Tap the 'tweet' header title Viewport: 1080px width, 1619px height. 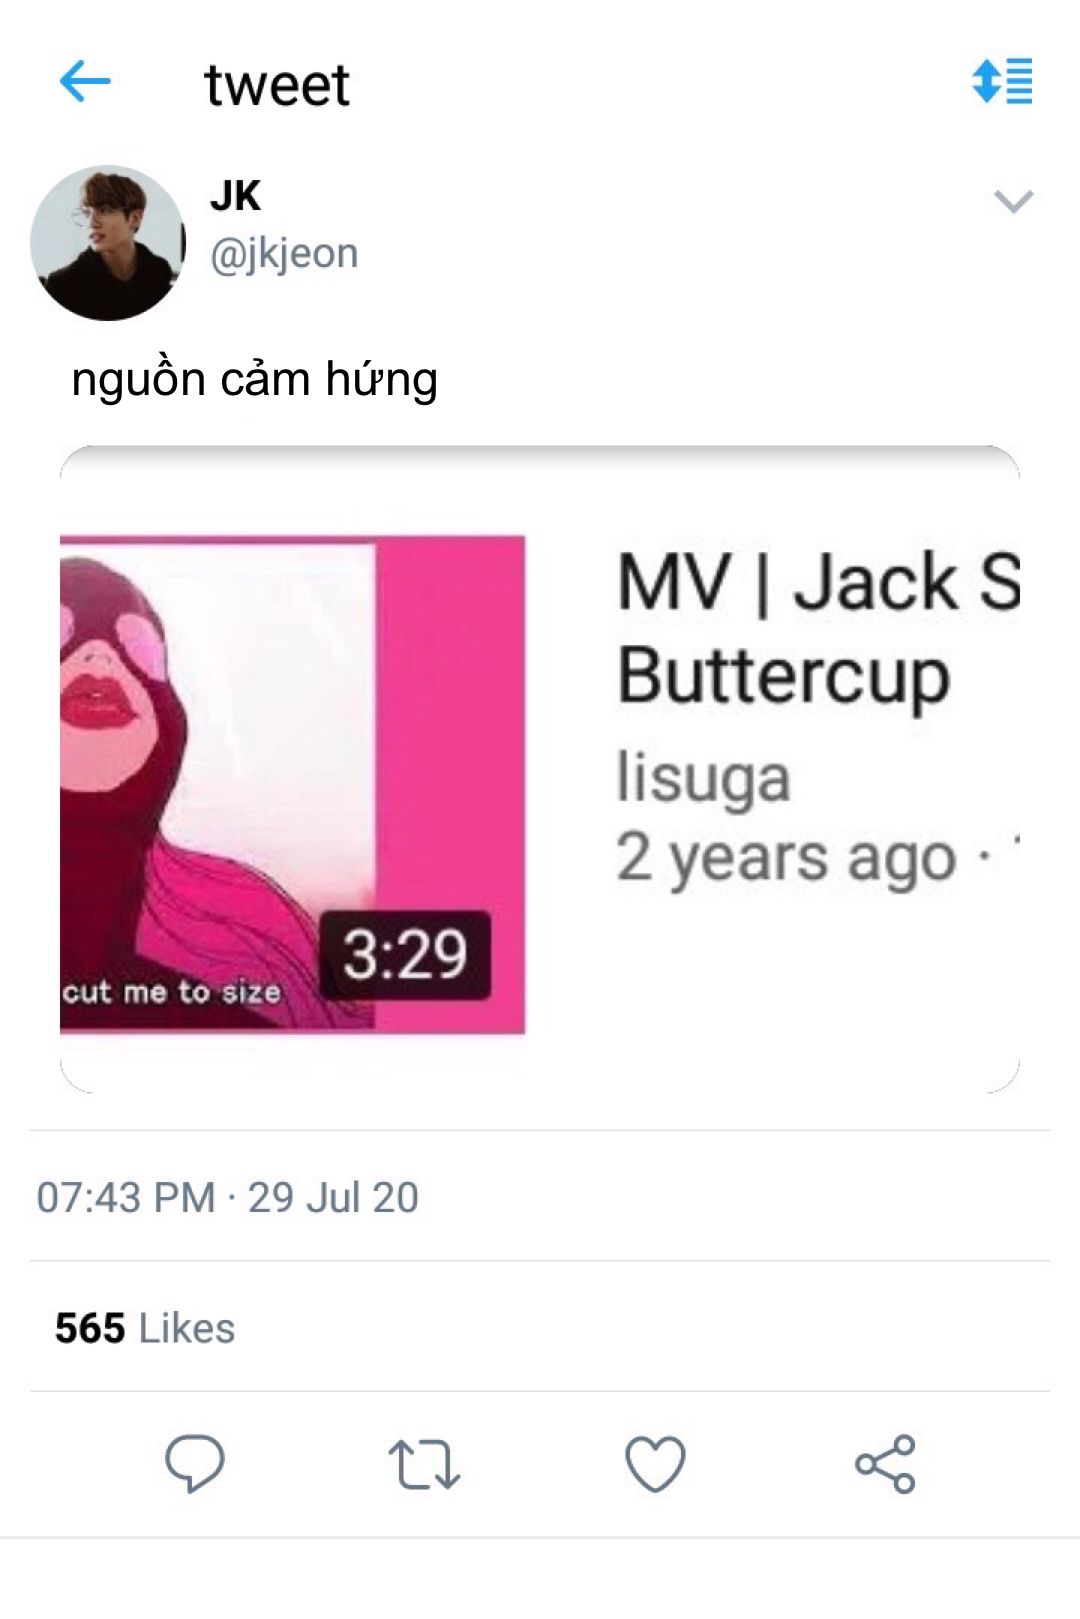[x=277, y=84]
